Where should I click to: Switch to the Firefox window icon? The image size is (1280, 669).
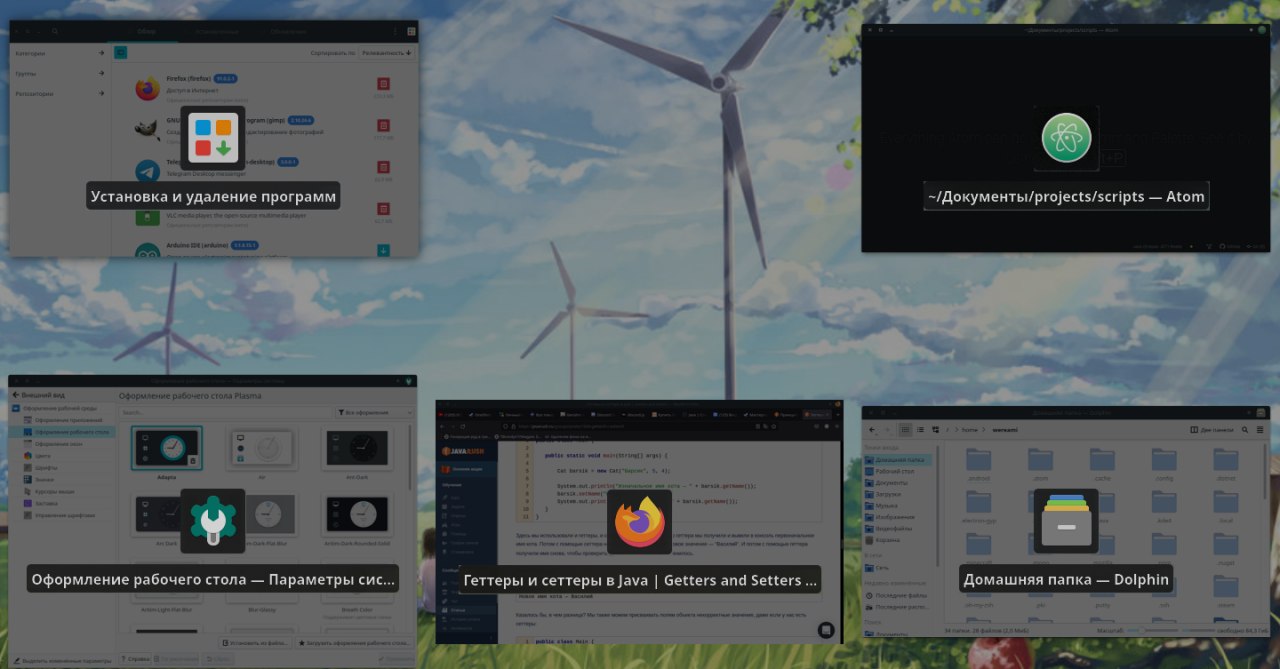point(640,522)
